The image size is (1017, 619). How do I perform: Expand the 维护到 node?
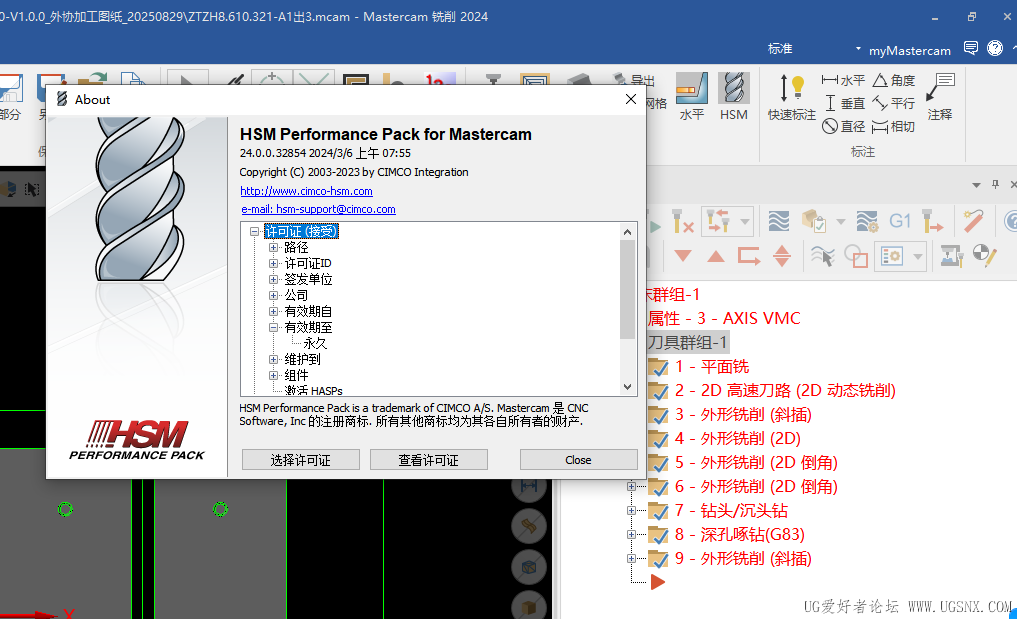pos(274,359)
